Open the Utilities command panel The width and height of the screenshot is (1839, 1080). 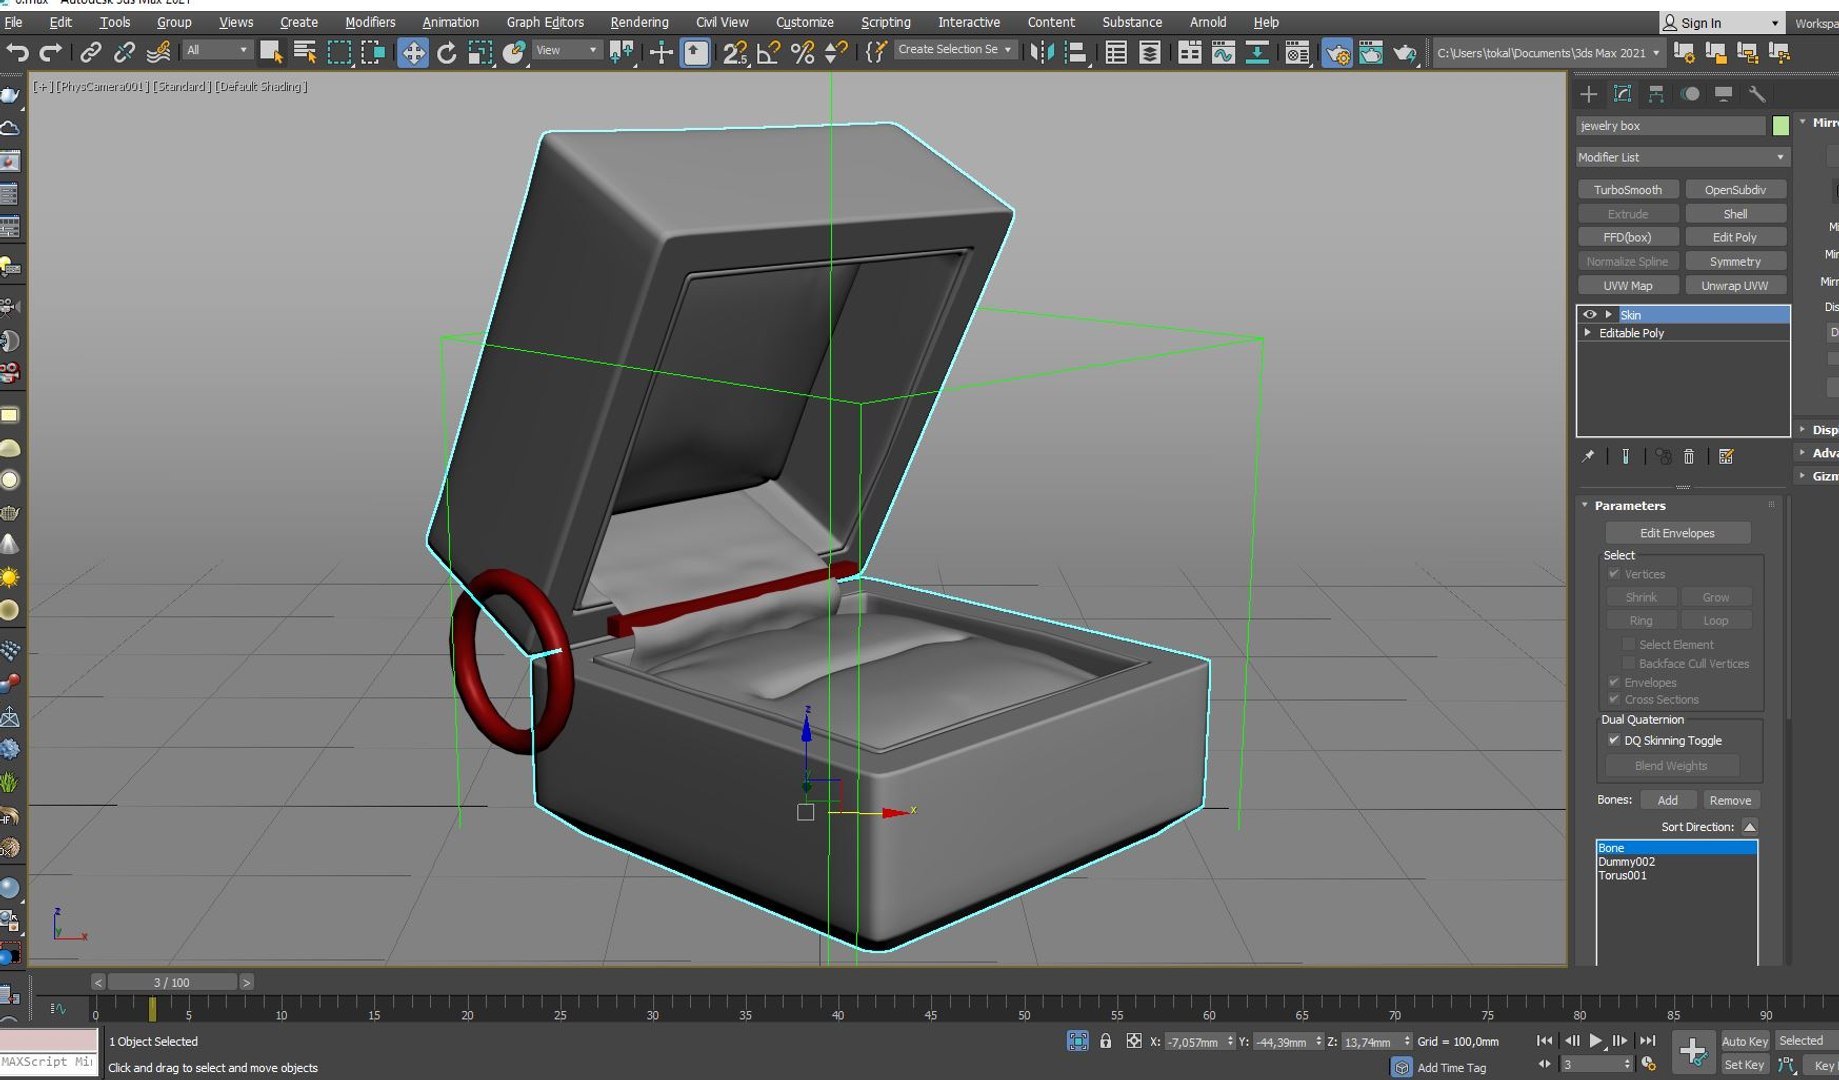click(1757, 94)
